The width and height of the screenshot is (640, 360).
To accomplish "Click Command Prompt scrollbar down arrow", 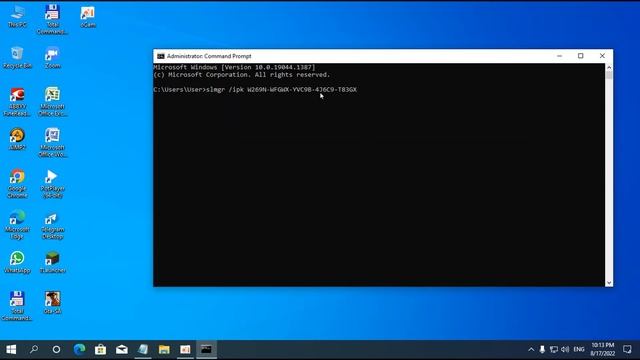I will pyautogui.click(x=609, y=282).
